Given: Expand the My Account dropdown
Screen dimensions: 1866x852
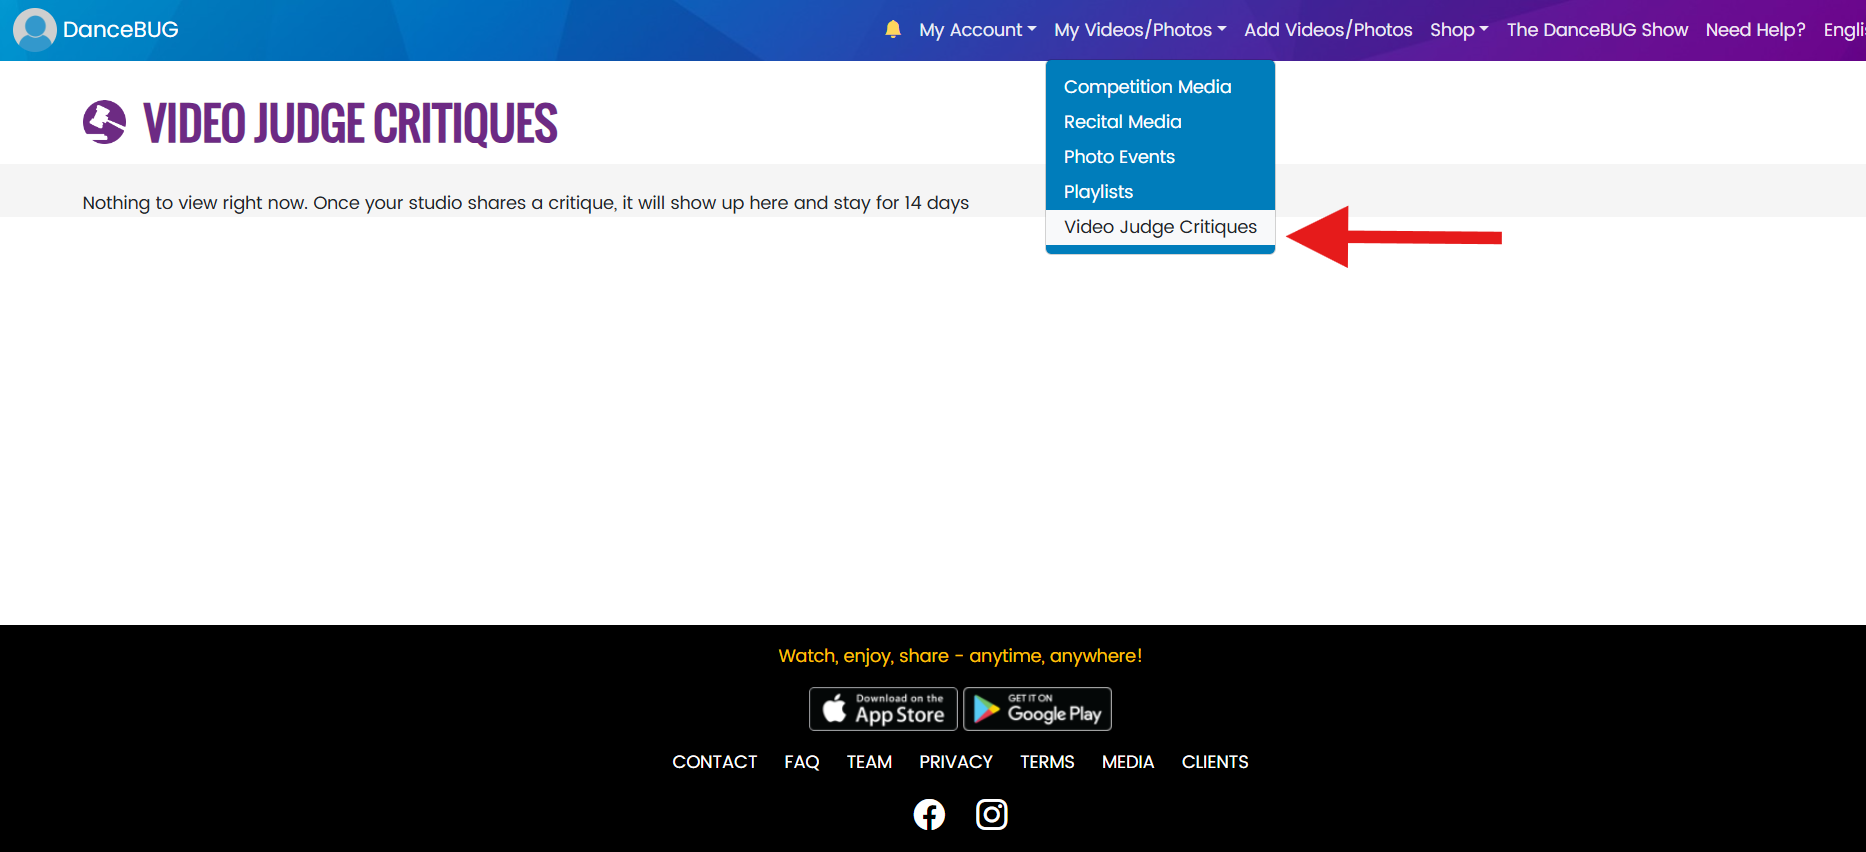Looking at the screenshot, I should [x=977, y=30].
